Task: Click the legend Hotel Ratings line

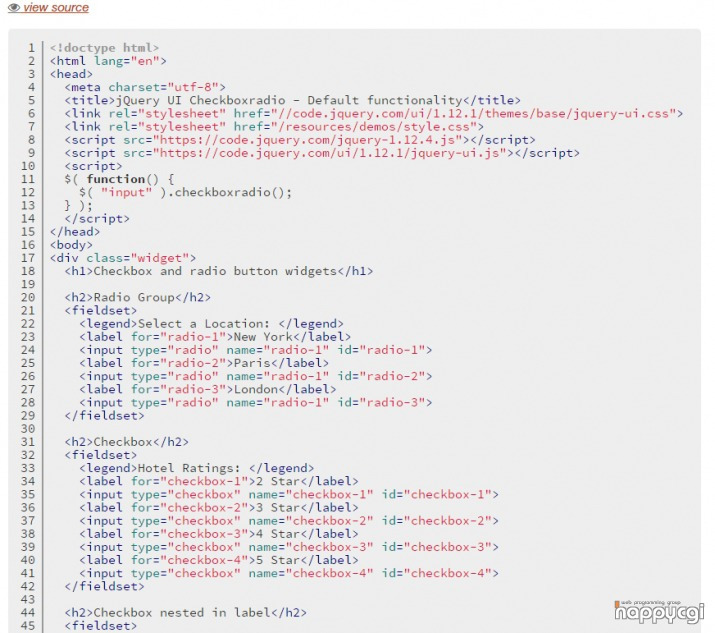Action: [197, 468]
